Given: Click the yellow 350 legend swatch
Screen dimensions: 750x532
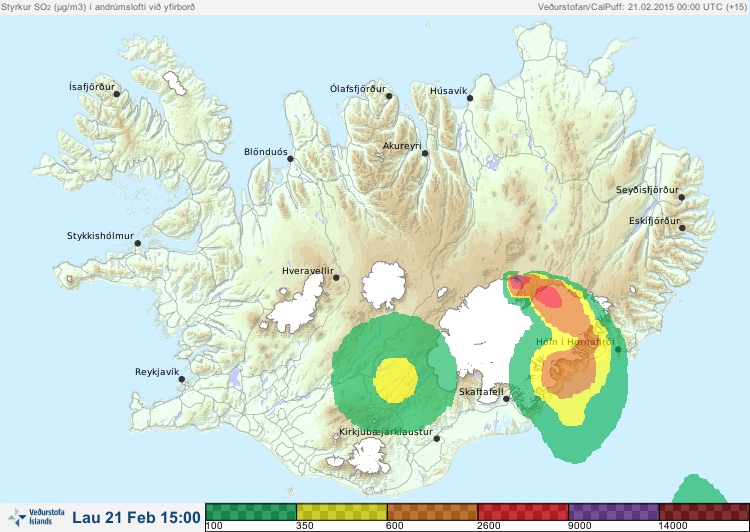Looking at the screenshot, I should click(342, 512).
